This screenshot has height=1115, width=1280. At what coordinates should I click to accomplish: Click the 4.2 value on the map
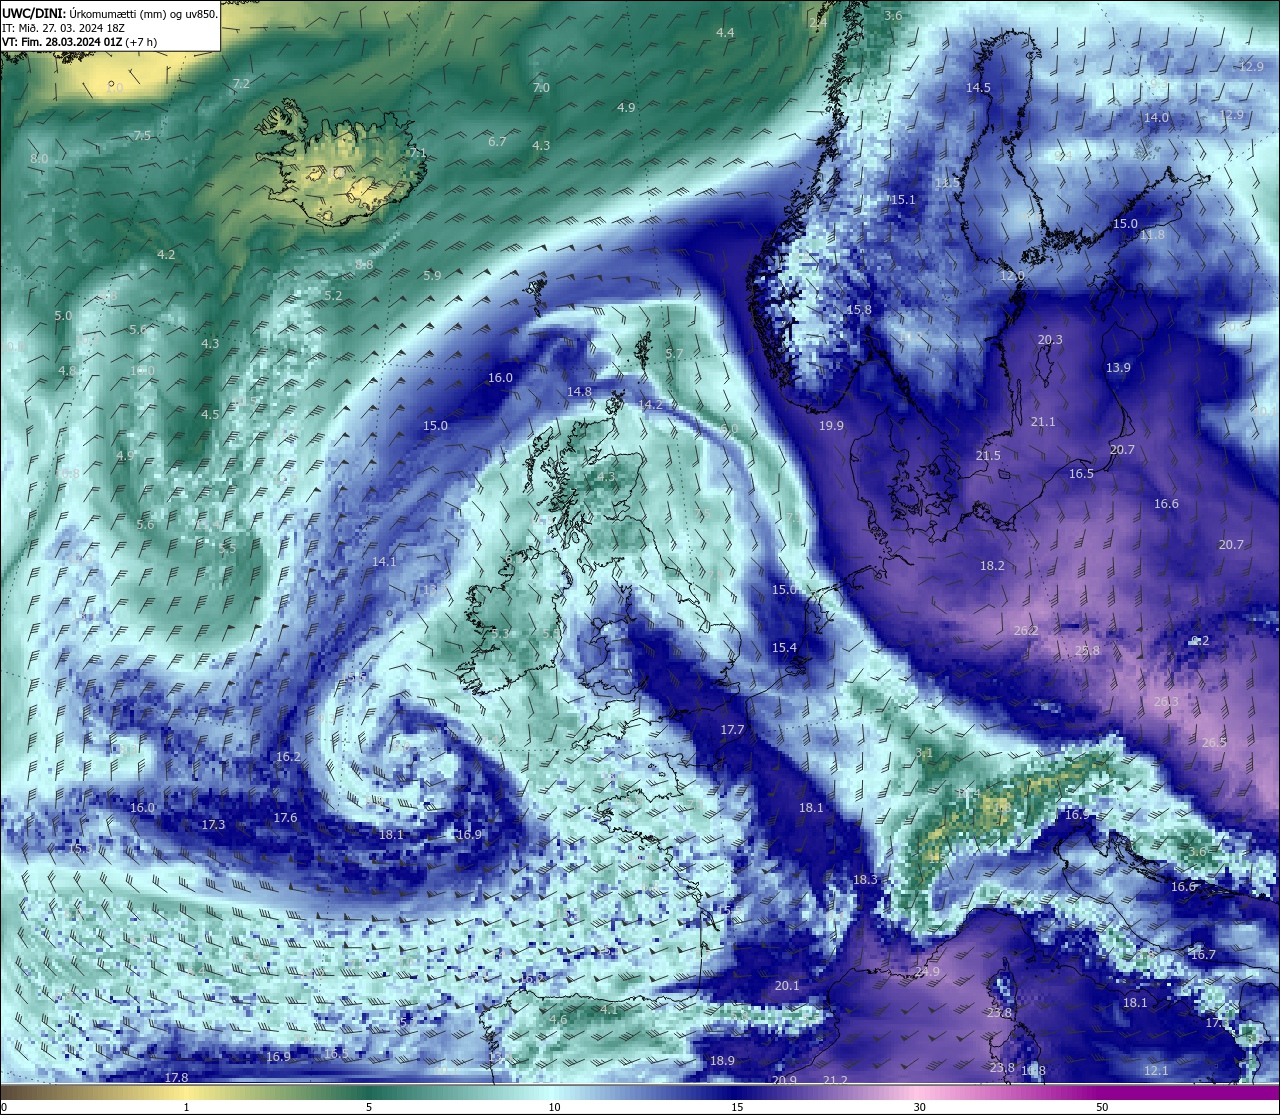click(166, 255)
